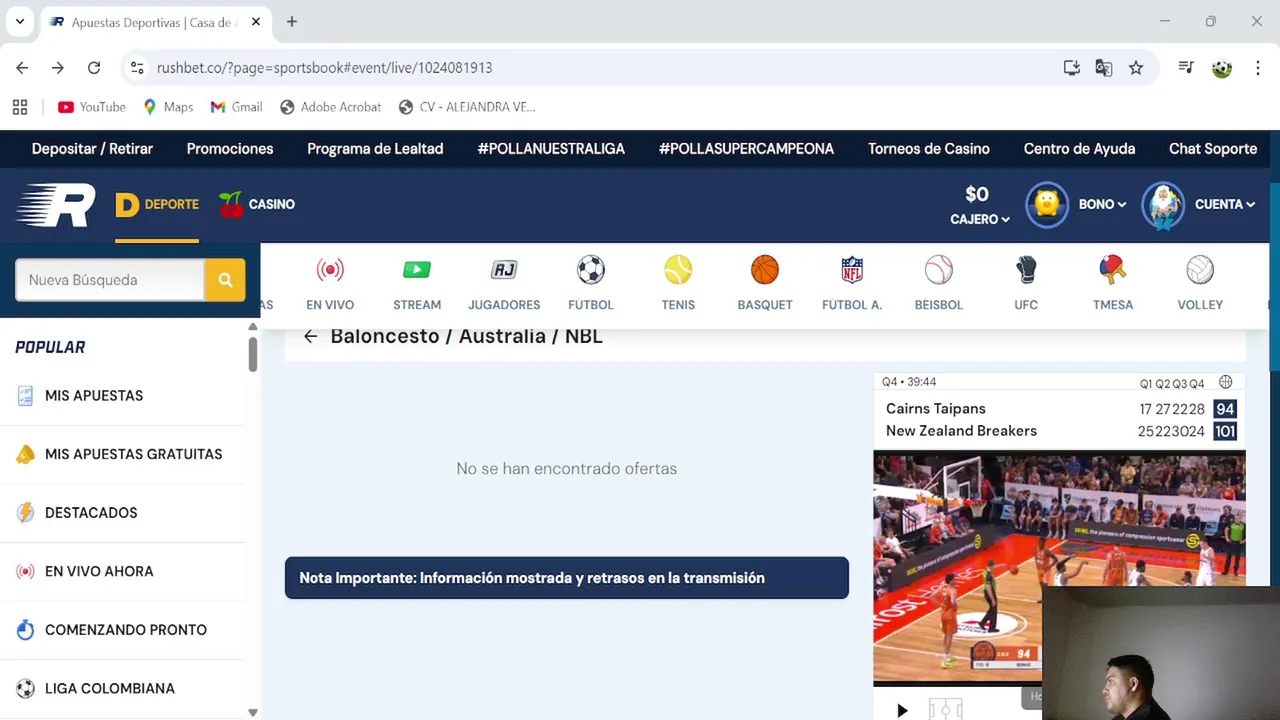The width and height of the screenshot is (1280, 720).
Task: Open Centro de Ayuda
Action: tap(1079, 149)
